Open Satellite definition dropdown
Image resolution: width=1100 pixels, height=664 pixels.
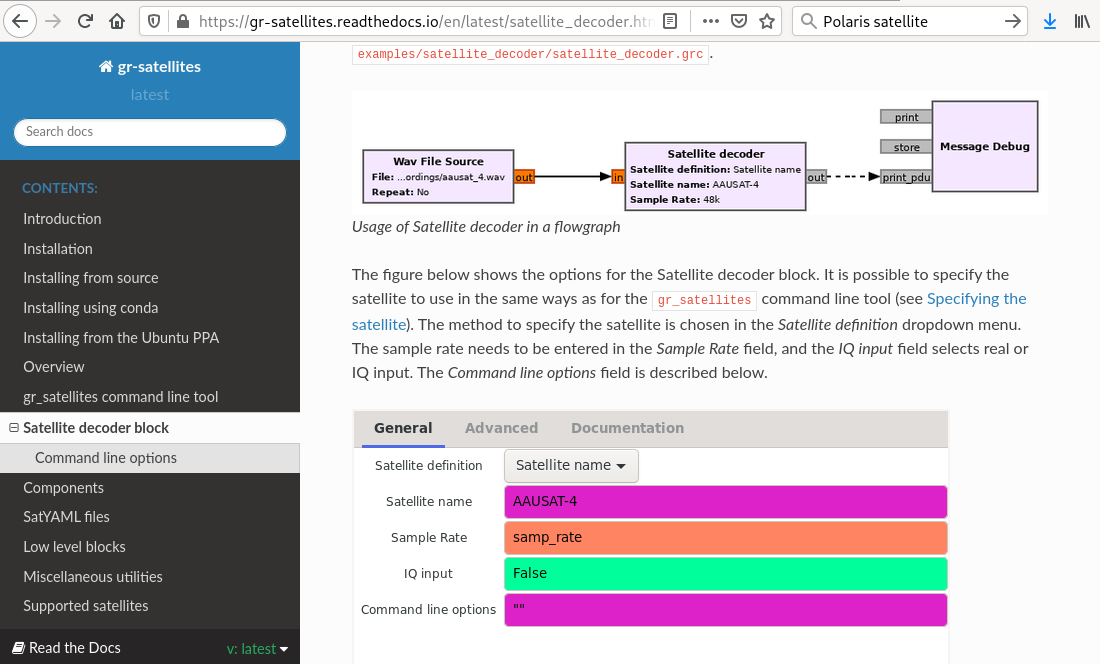point(571,466)
